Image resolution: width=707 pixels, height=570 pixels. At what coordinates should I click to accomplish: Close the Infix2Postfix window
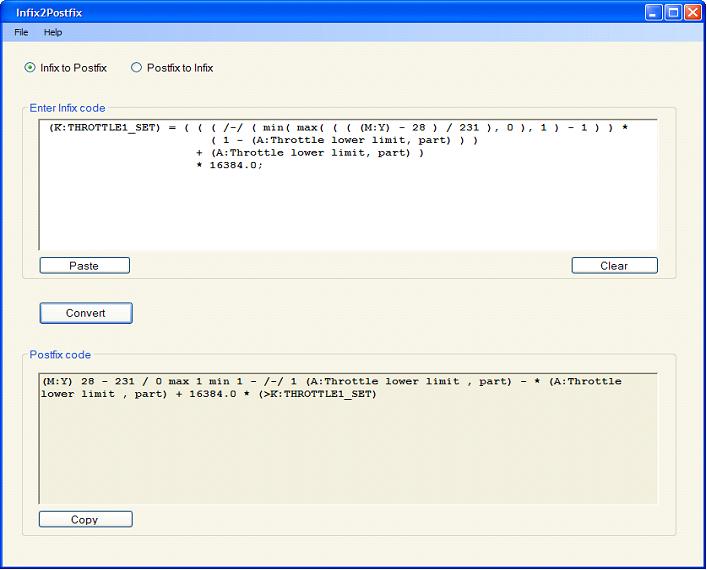[x=693, y=13]
